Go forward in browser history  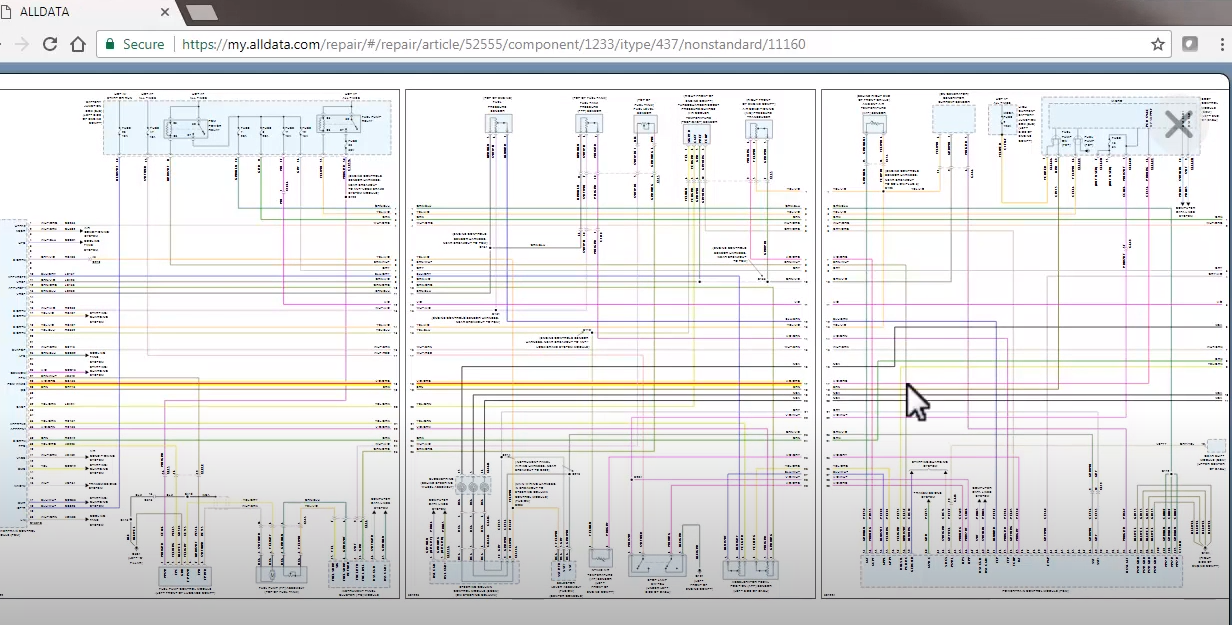click(x=22, y=45)
